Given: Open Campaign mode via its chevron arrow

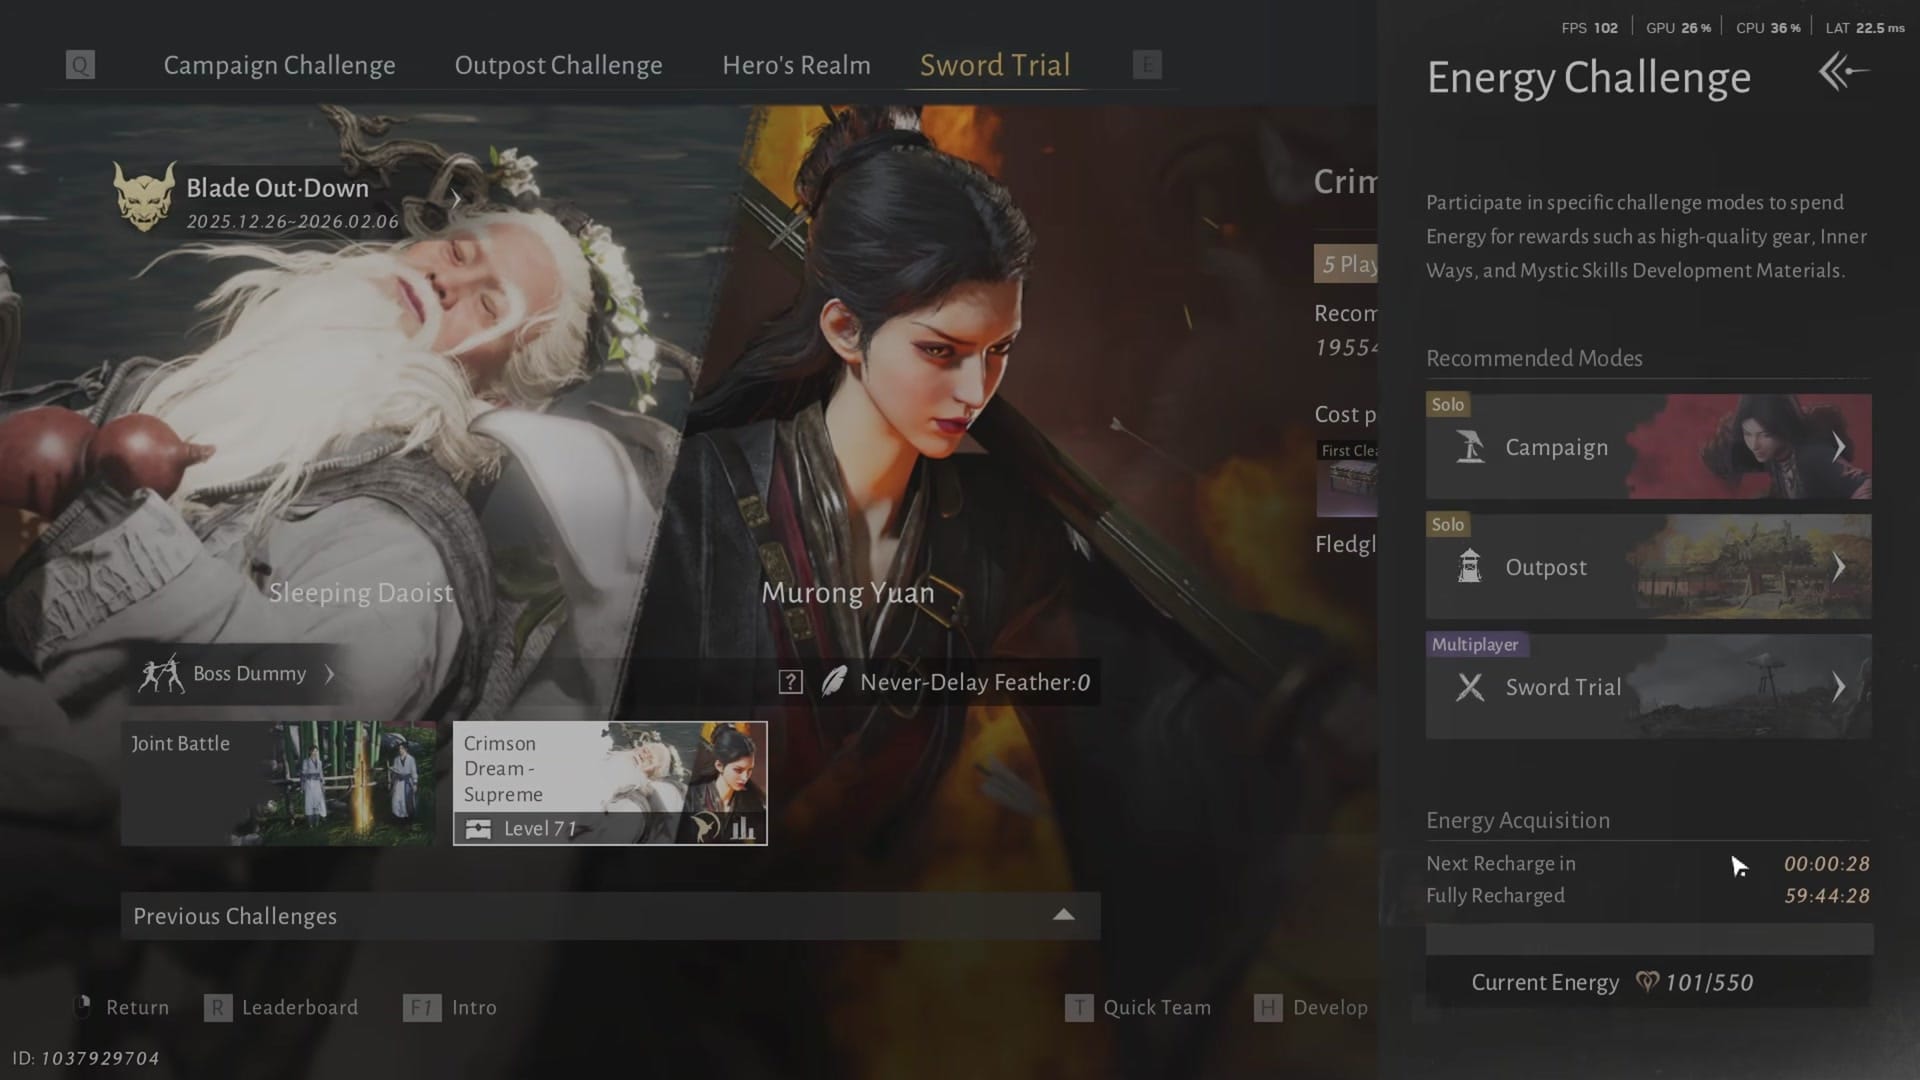Looking at the screenshot, I should (x=1840, y=447).
